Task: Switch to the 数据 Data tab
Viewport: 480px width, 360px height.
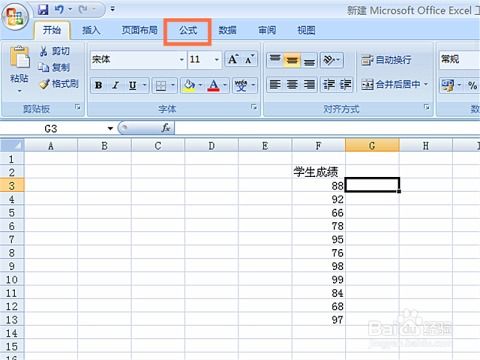Action: click(x=227, y=30)
